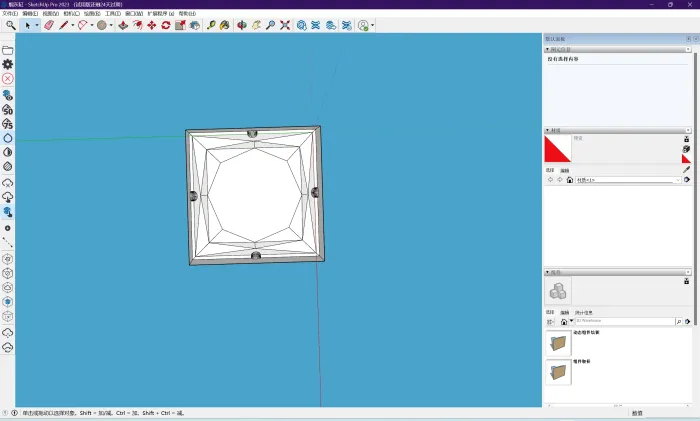Select the Tape Measure tool
Viewport: 700px width, 421px height.
tap(211, 25)
